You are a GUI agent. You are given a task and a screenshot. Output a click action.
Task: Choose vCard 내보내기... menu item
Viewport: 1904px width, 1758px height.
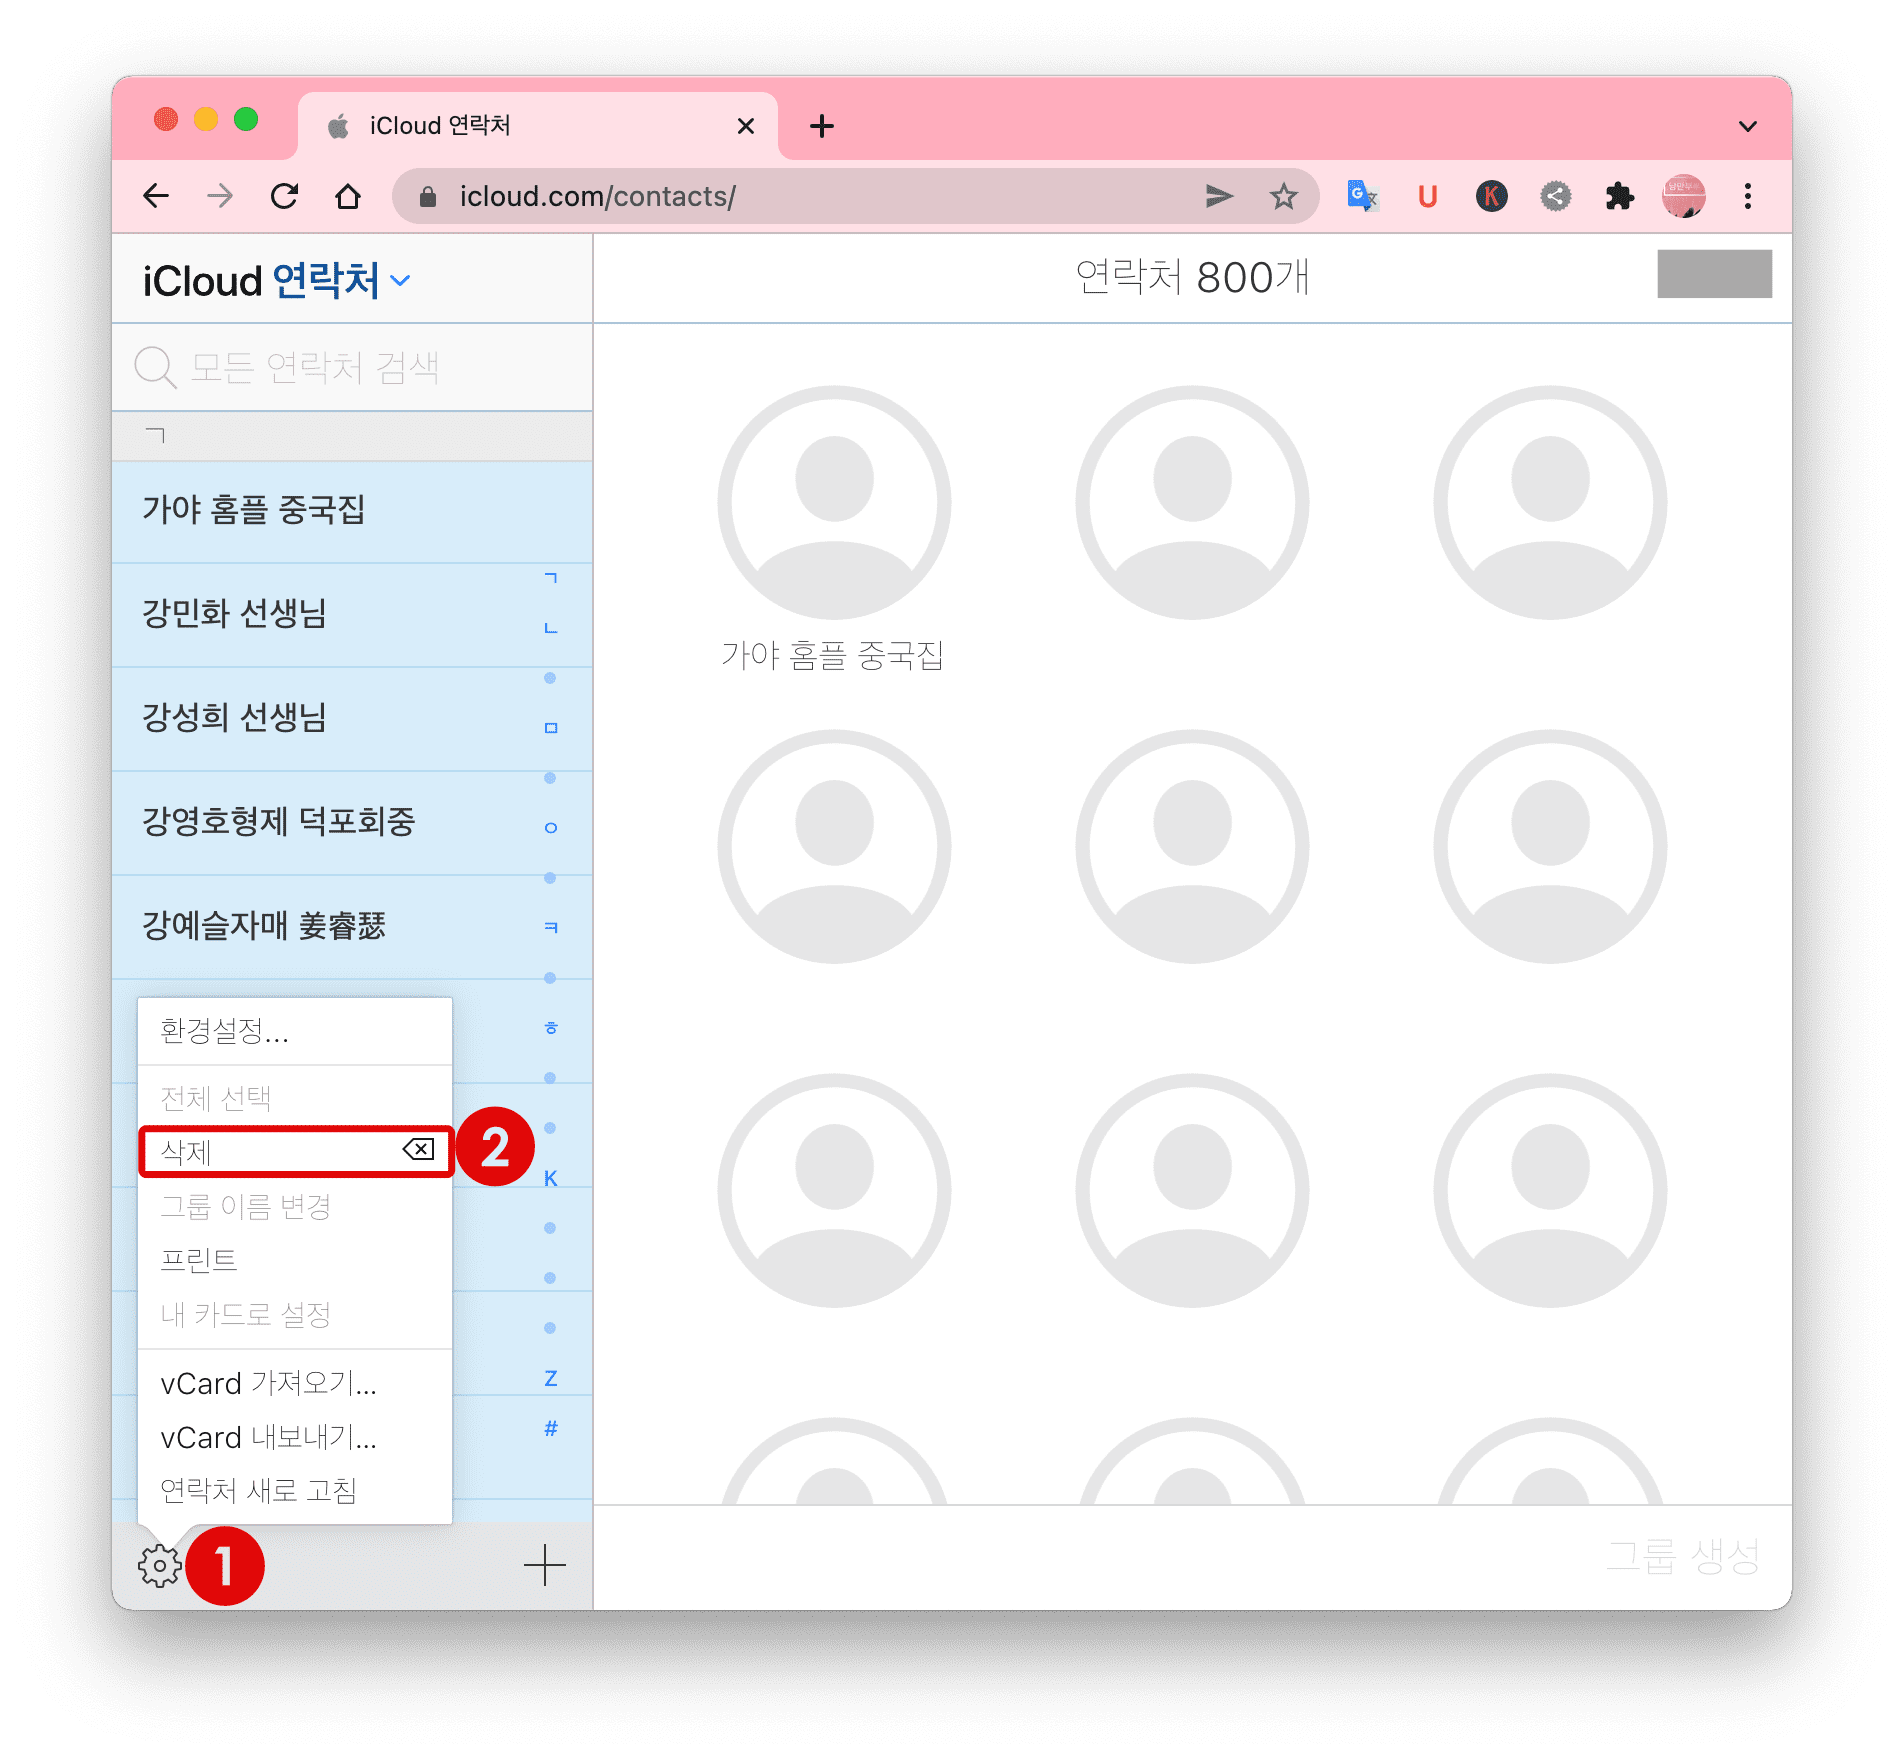[295, 1437]
